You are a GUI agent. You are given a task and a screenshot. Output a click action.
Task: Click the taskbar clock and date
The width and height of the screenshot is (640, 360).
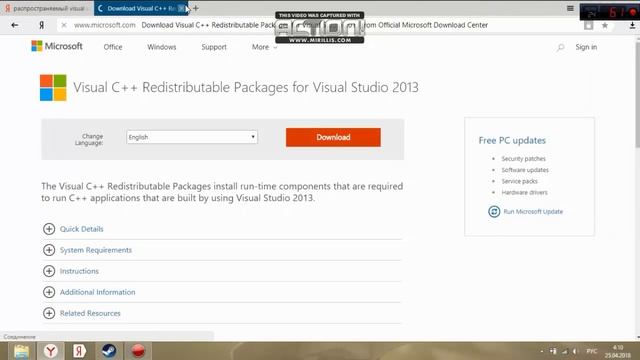pos(618,351)
